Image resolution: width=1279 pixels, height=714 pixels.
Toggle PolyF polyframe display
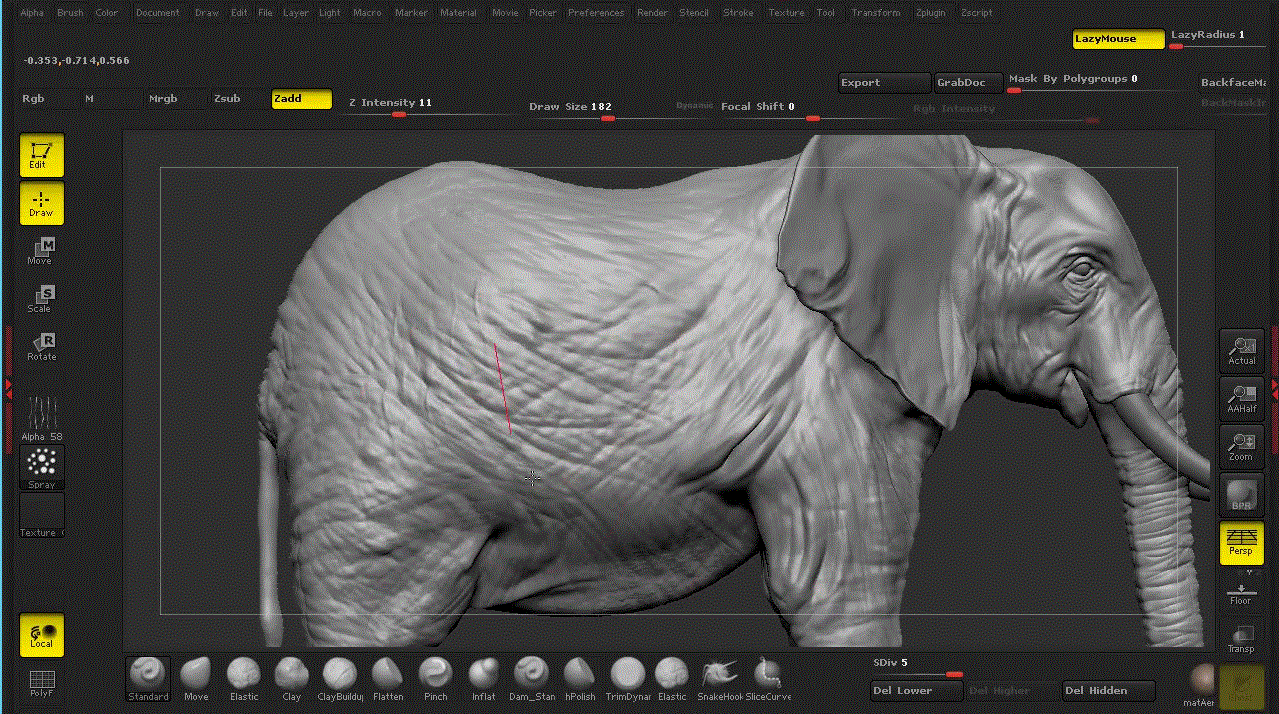pyautogui.click(x=41, y=683)
